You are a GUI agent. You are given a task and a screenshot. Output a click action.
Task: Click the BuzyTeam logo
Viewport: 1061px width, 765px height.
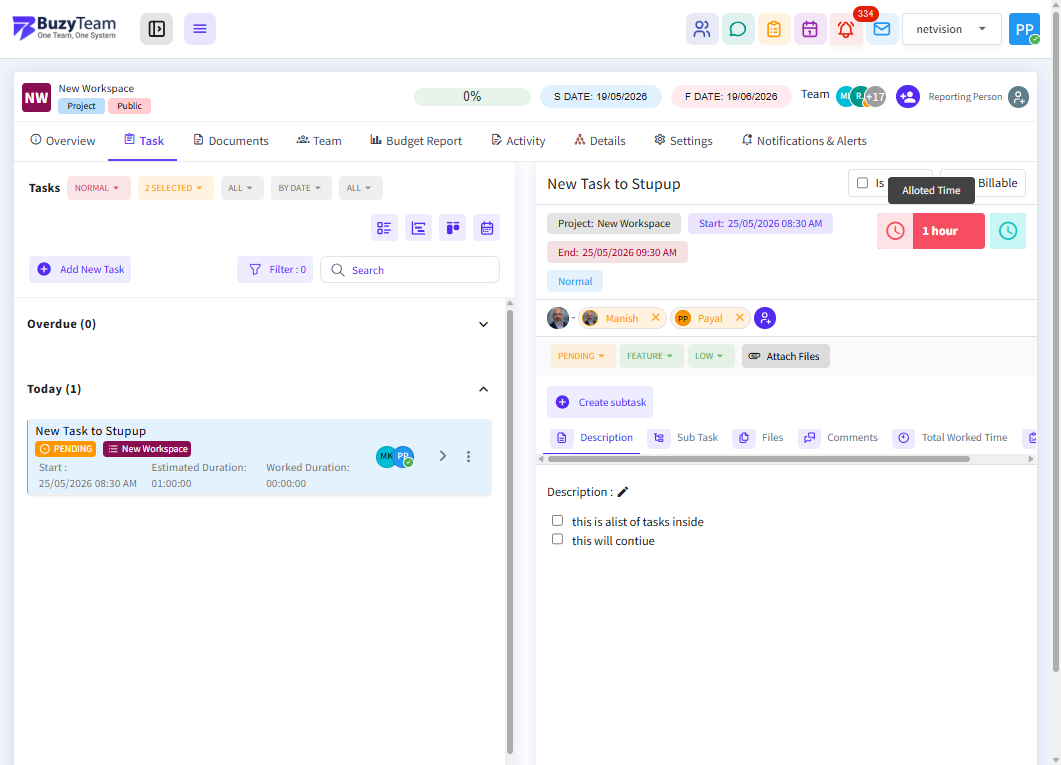pyautogui.click(x=64, y=28)
